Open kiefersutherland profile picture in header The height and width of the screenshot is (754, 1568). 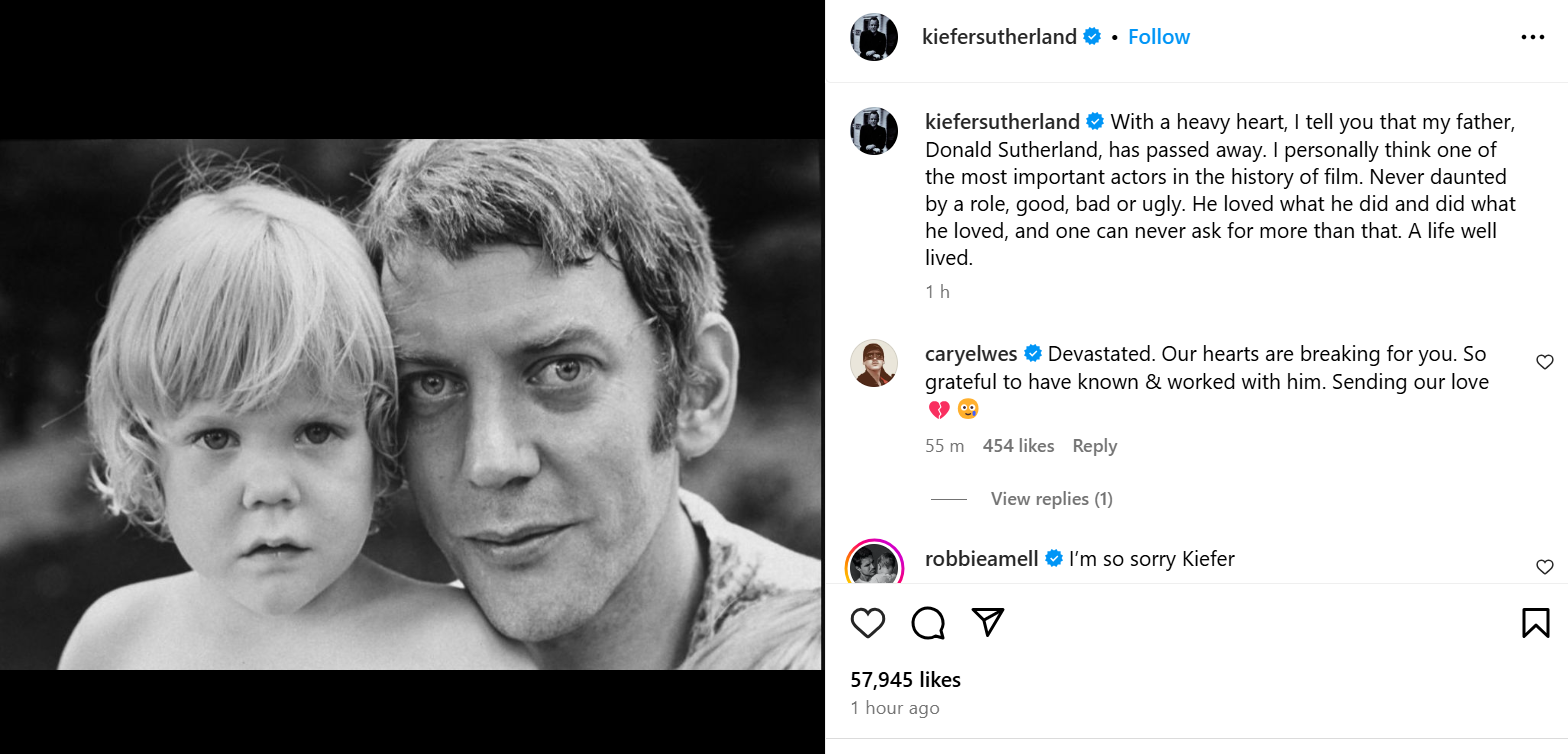pos(874,37)
